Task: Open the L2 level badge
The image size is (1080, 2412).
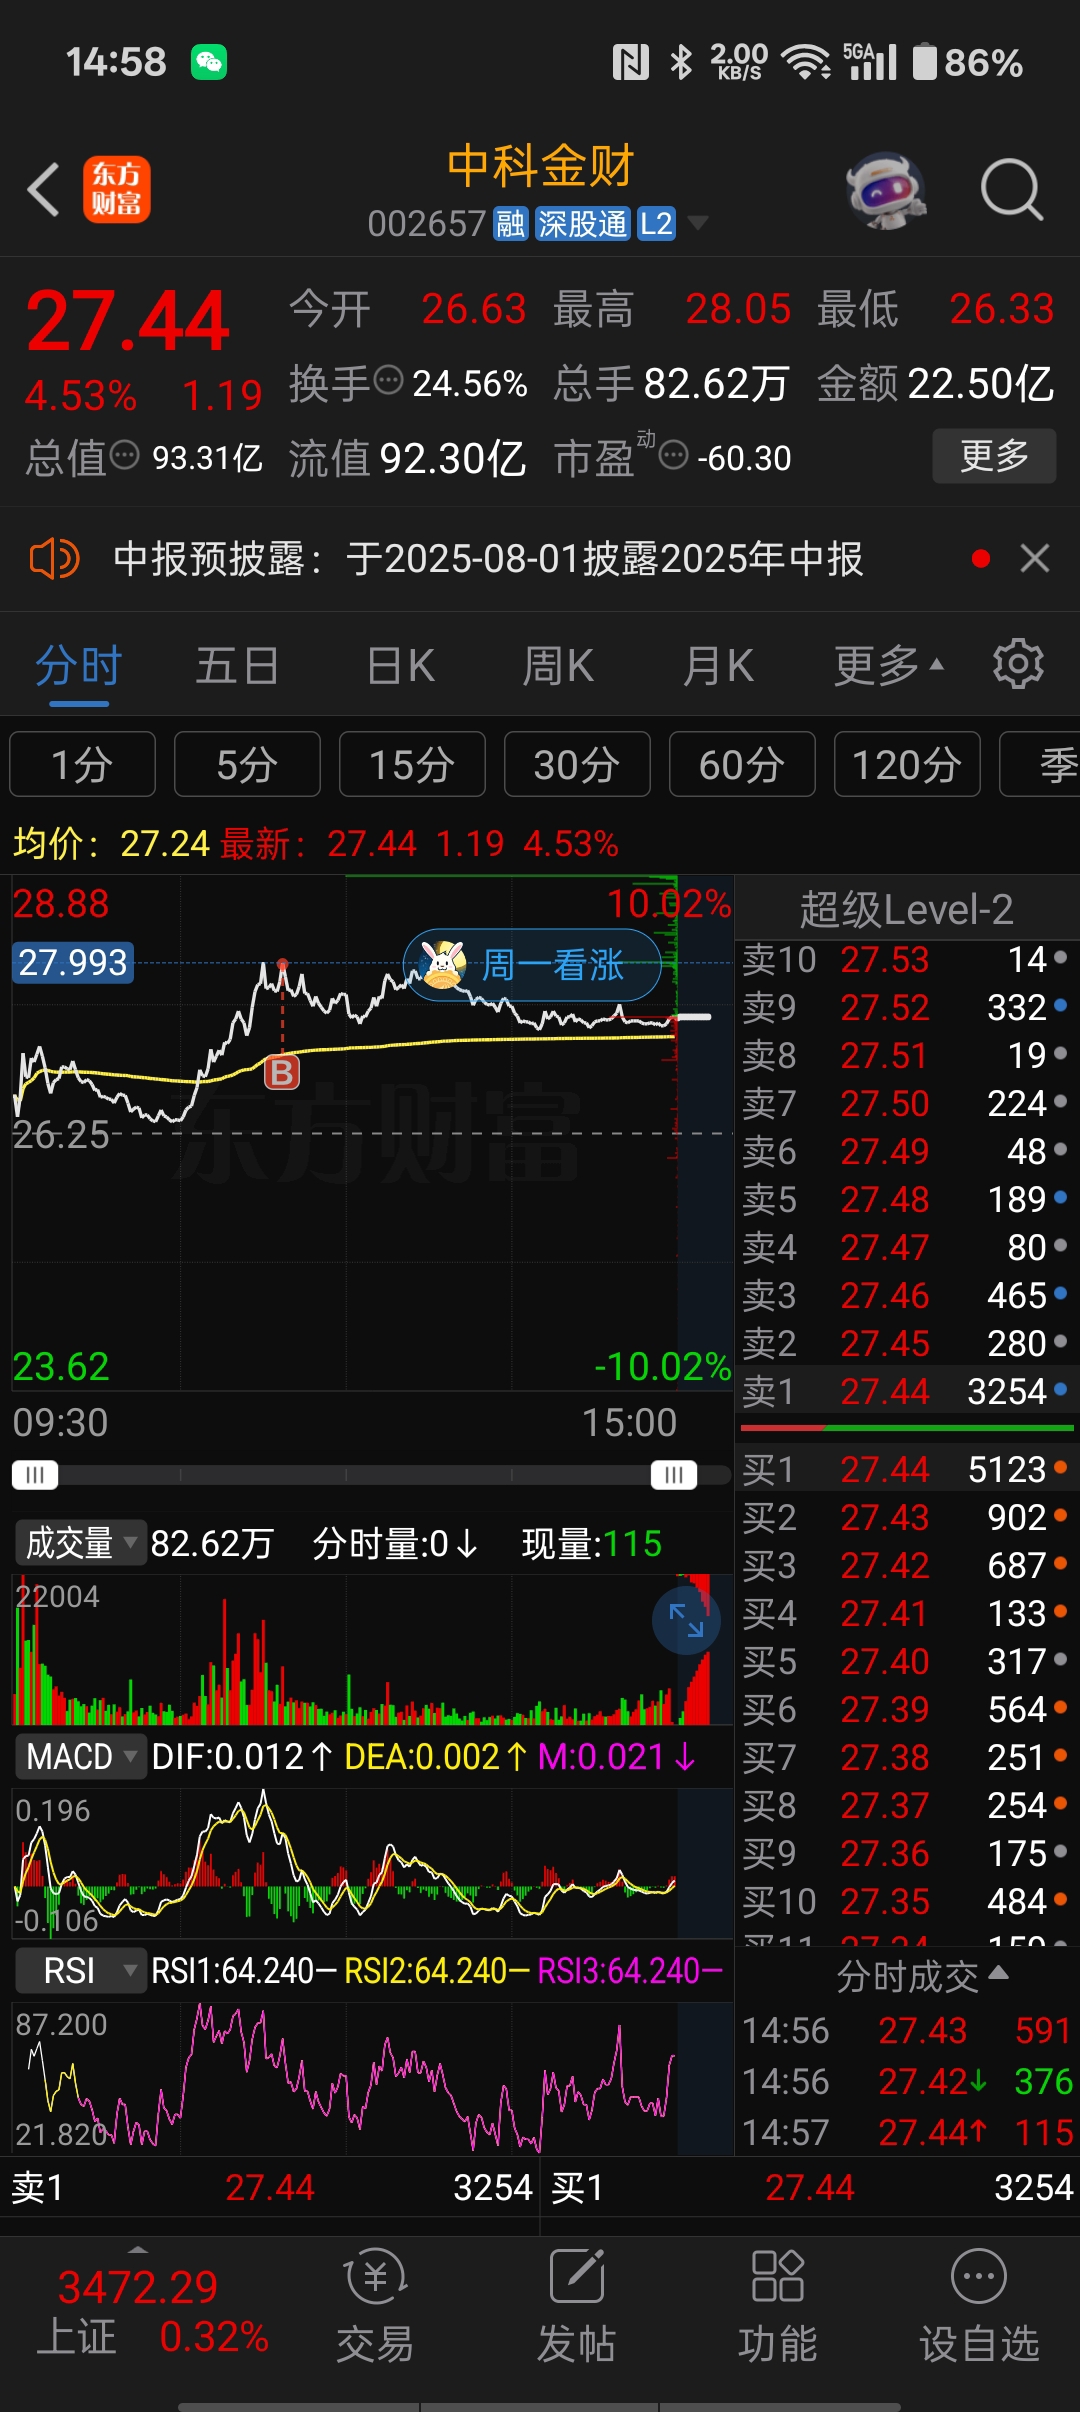Action: coord(656,224)
